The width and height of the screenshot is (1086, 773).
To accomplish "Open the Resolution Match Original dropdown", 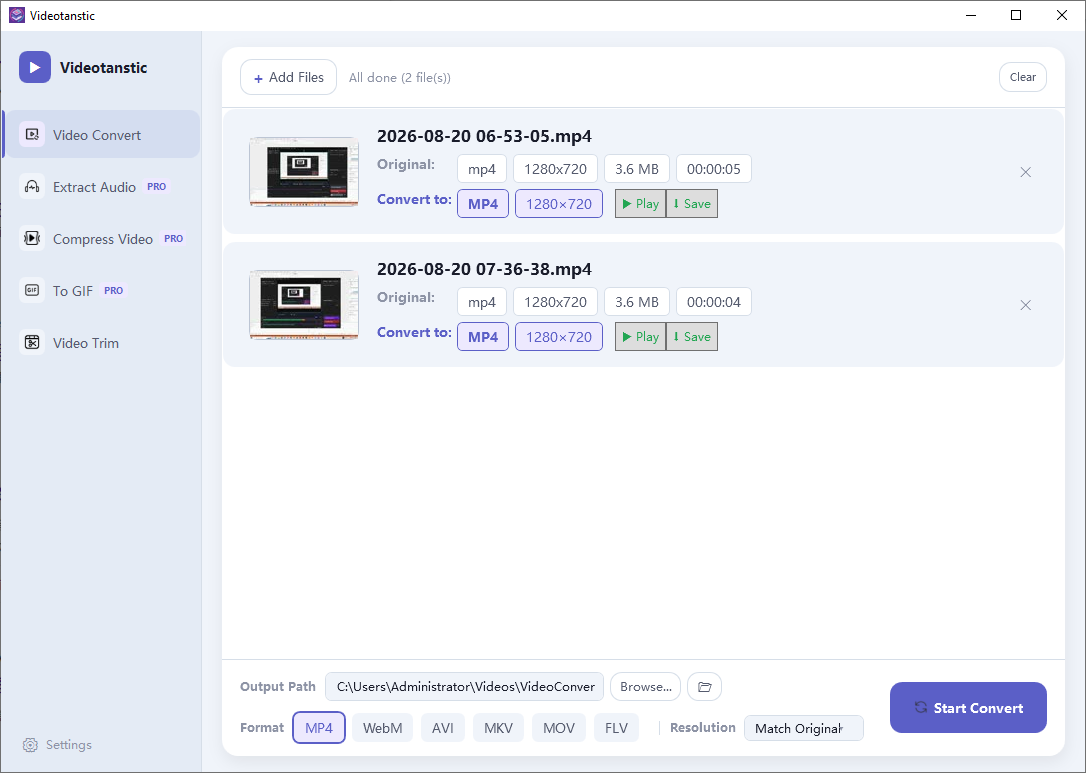I will (x=803, y=728).
